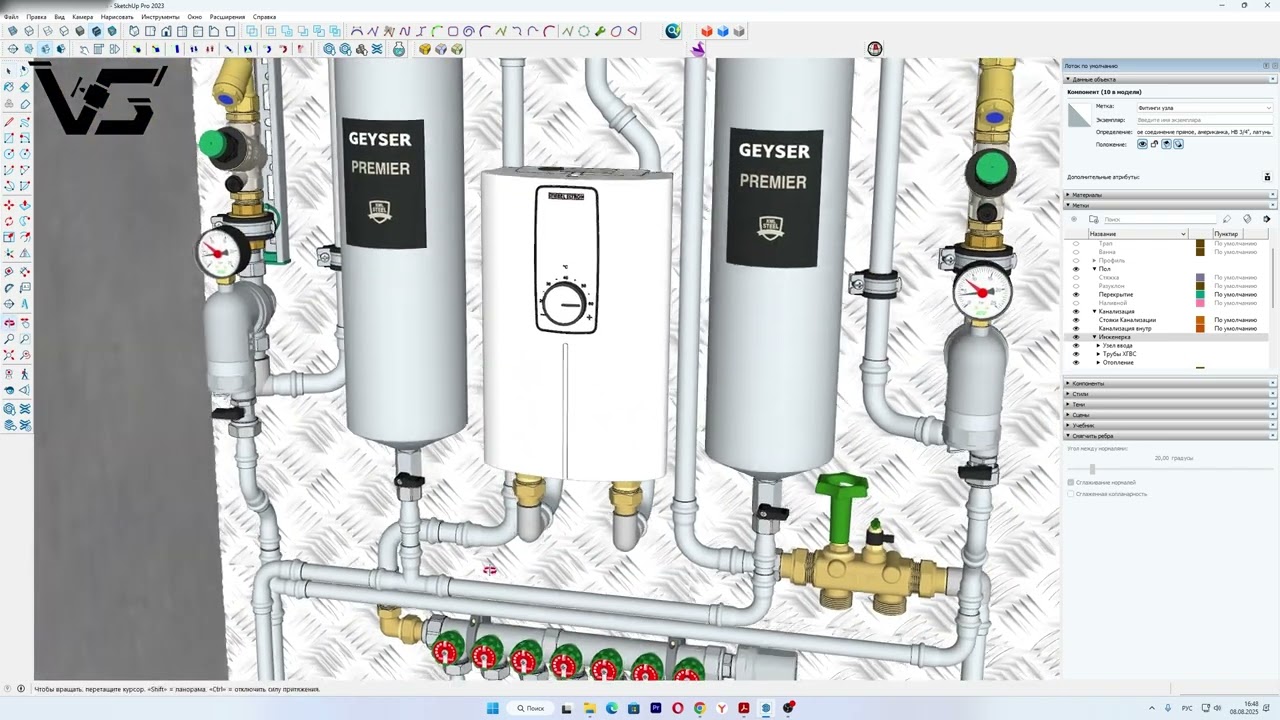The image size is (1280, 720).
Task: Pick the Lasso selection tool
Action: [x=25, y=70]
